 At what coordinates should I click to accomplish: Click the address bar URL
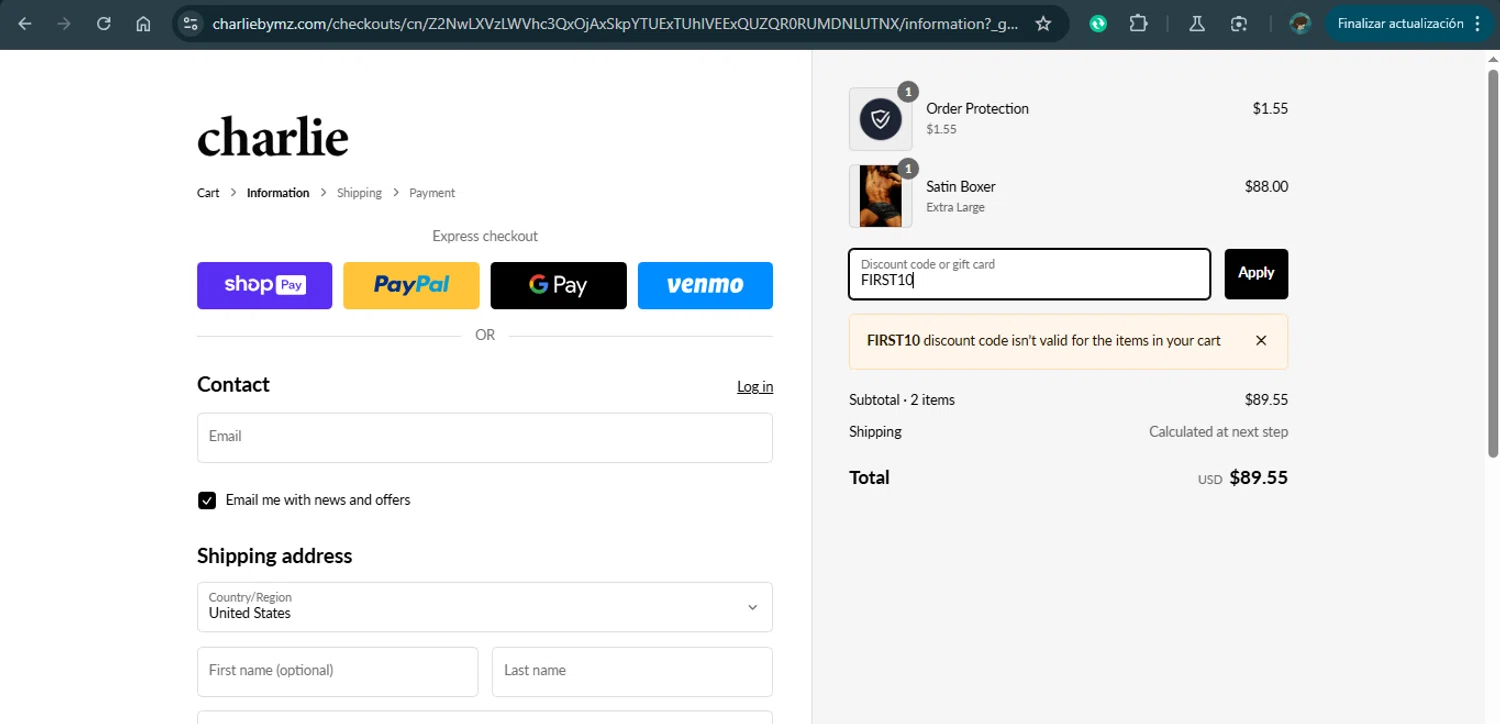tap(615, 23)
